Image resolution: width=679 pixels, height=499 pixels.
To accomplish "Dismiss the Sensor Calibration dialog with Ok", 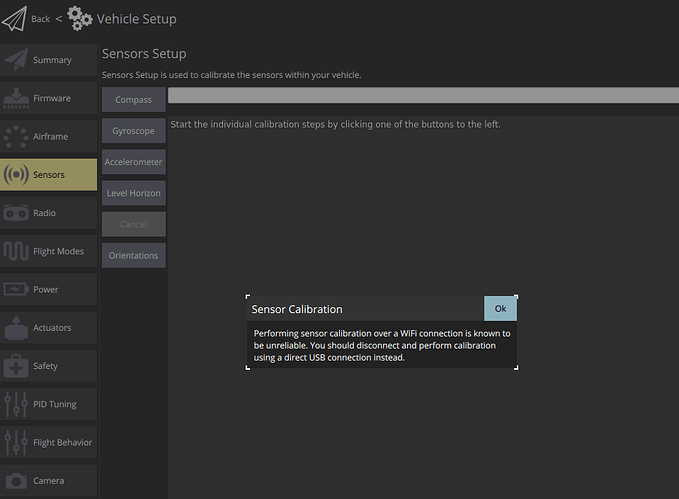I will (x=500, y=309).
